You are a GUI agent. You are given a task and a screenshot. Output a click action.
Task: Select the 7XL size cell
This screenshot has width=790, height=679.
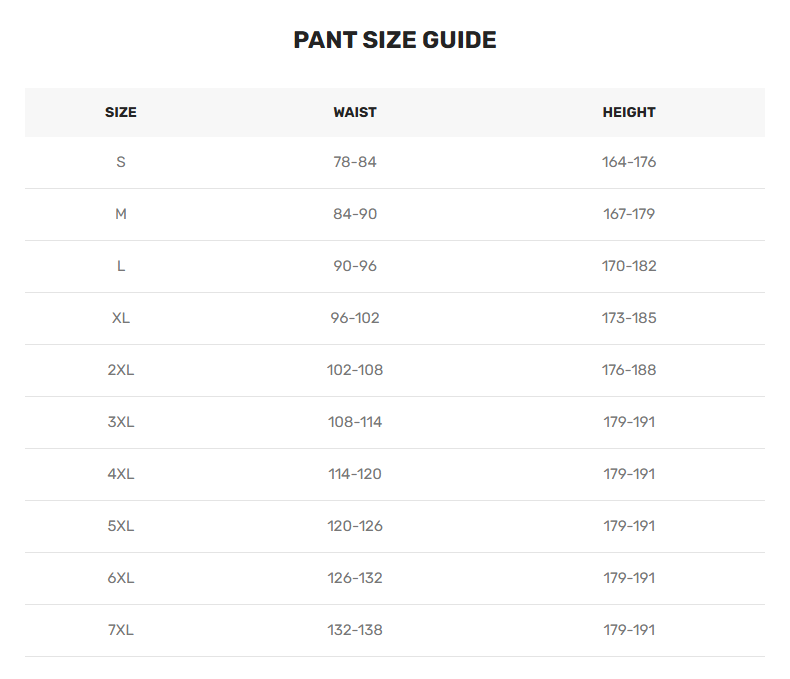pos(121,630)
